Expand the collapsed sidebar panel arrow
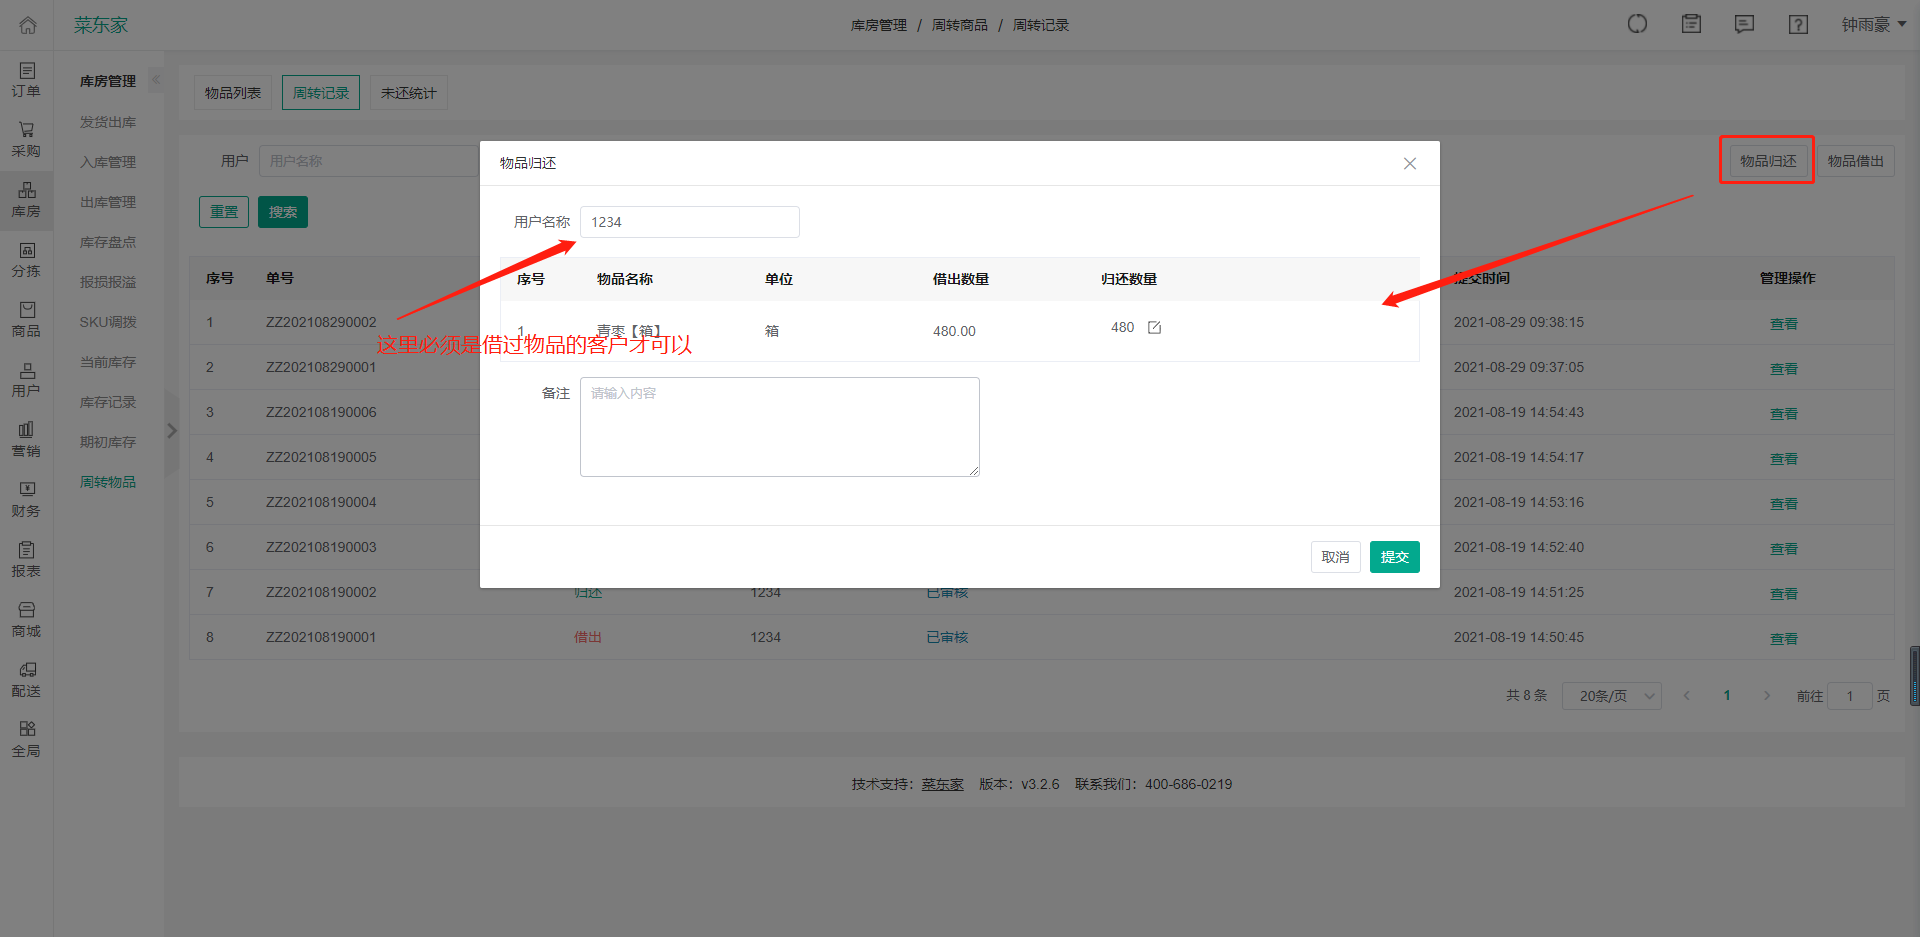This screenshot has width=1920, height=937. (172, 431)
